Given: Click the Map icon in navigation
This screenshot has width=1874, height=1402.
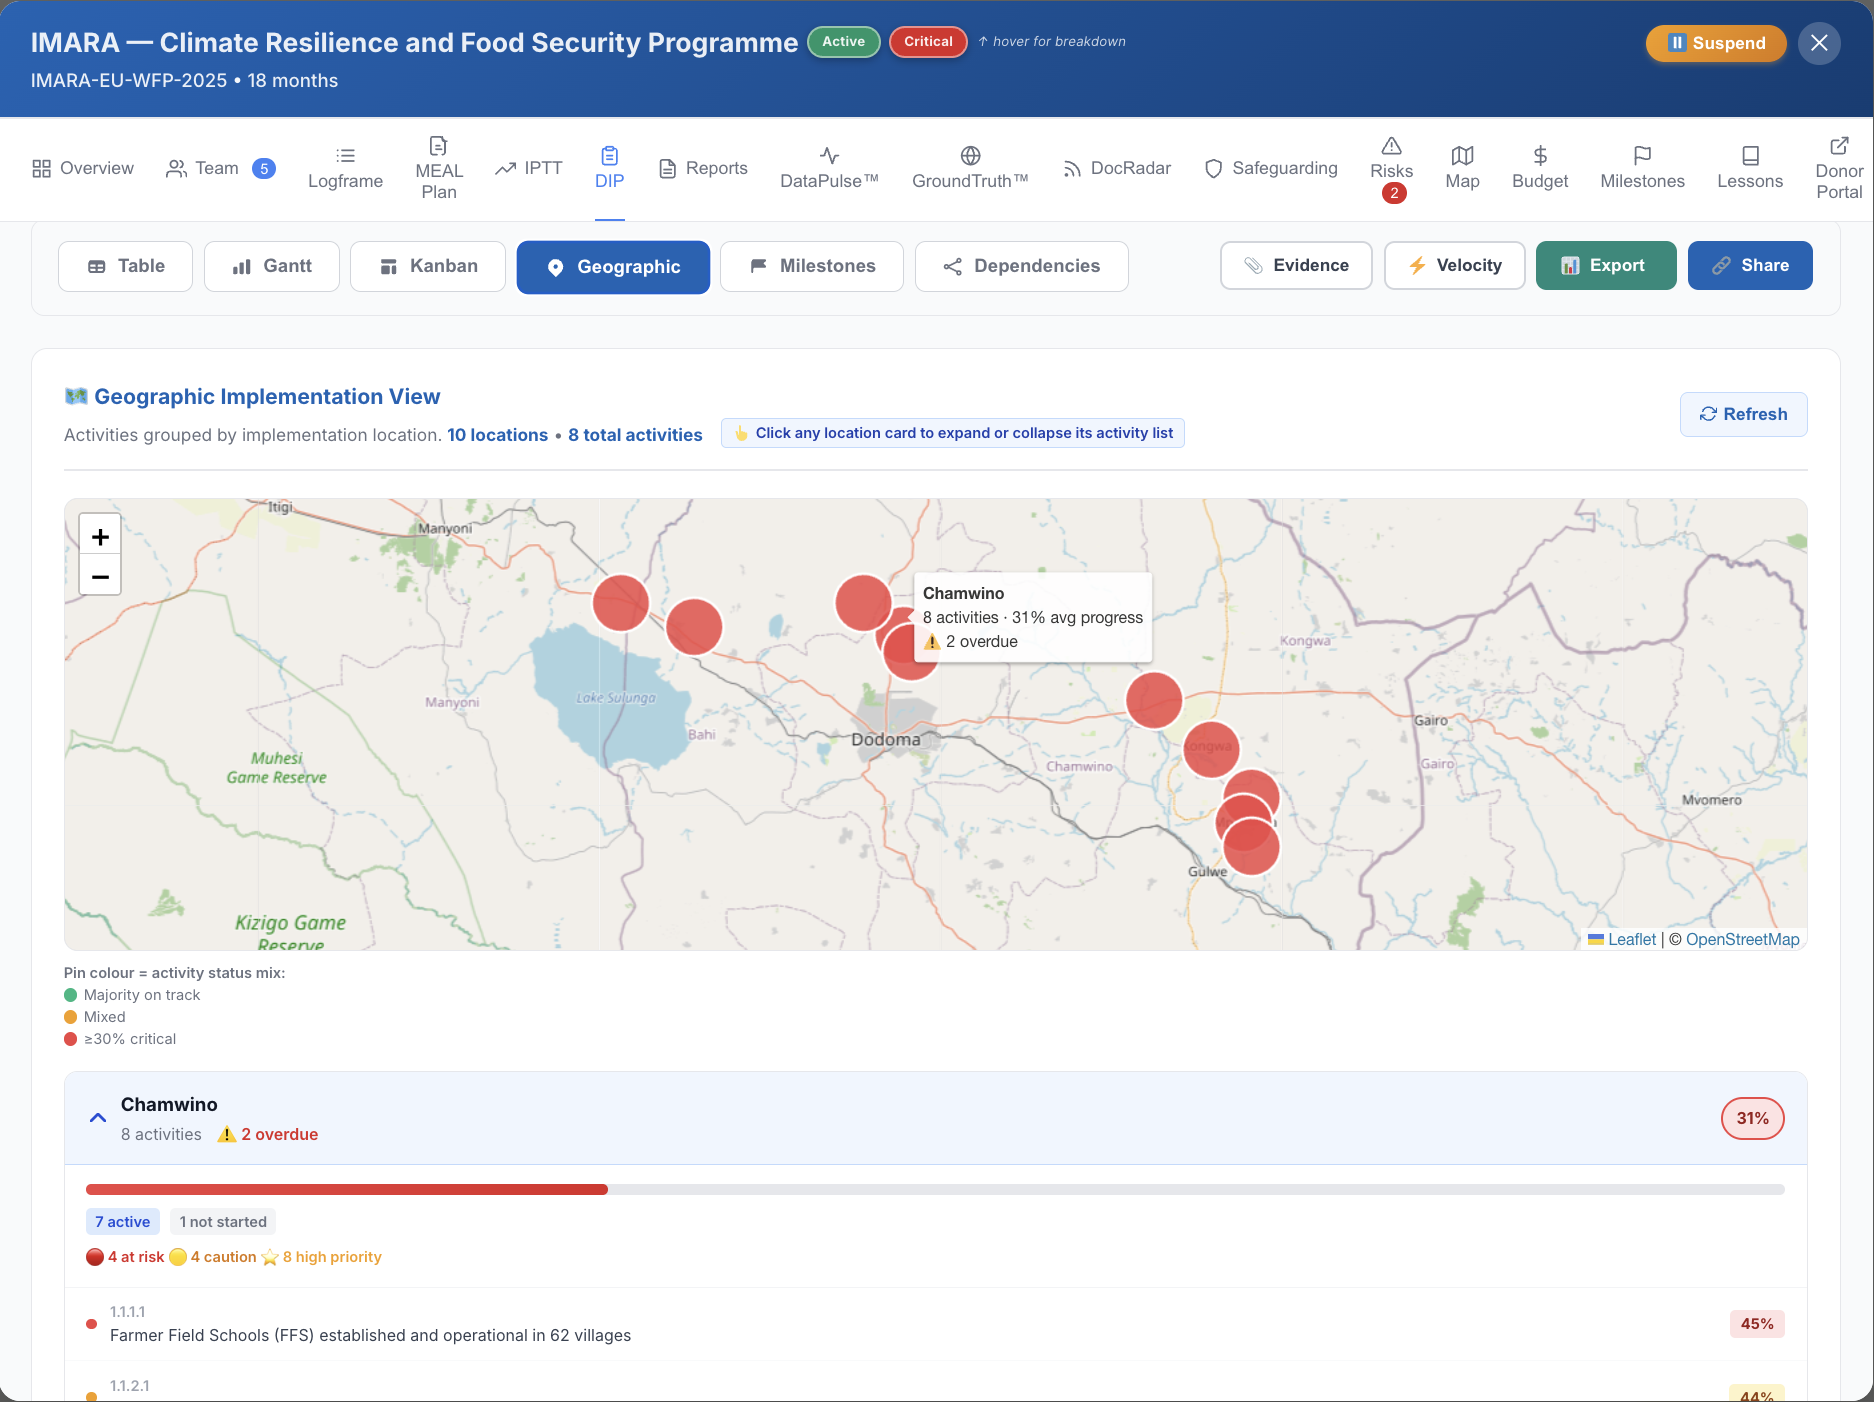Looking at the screenshot, I should (1462, 156).
